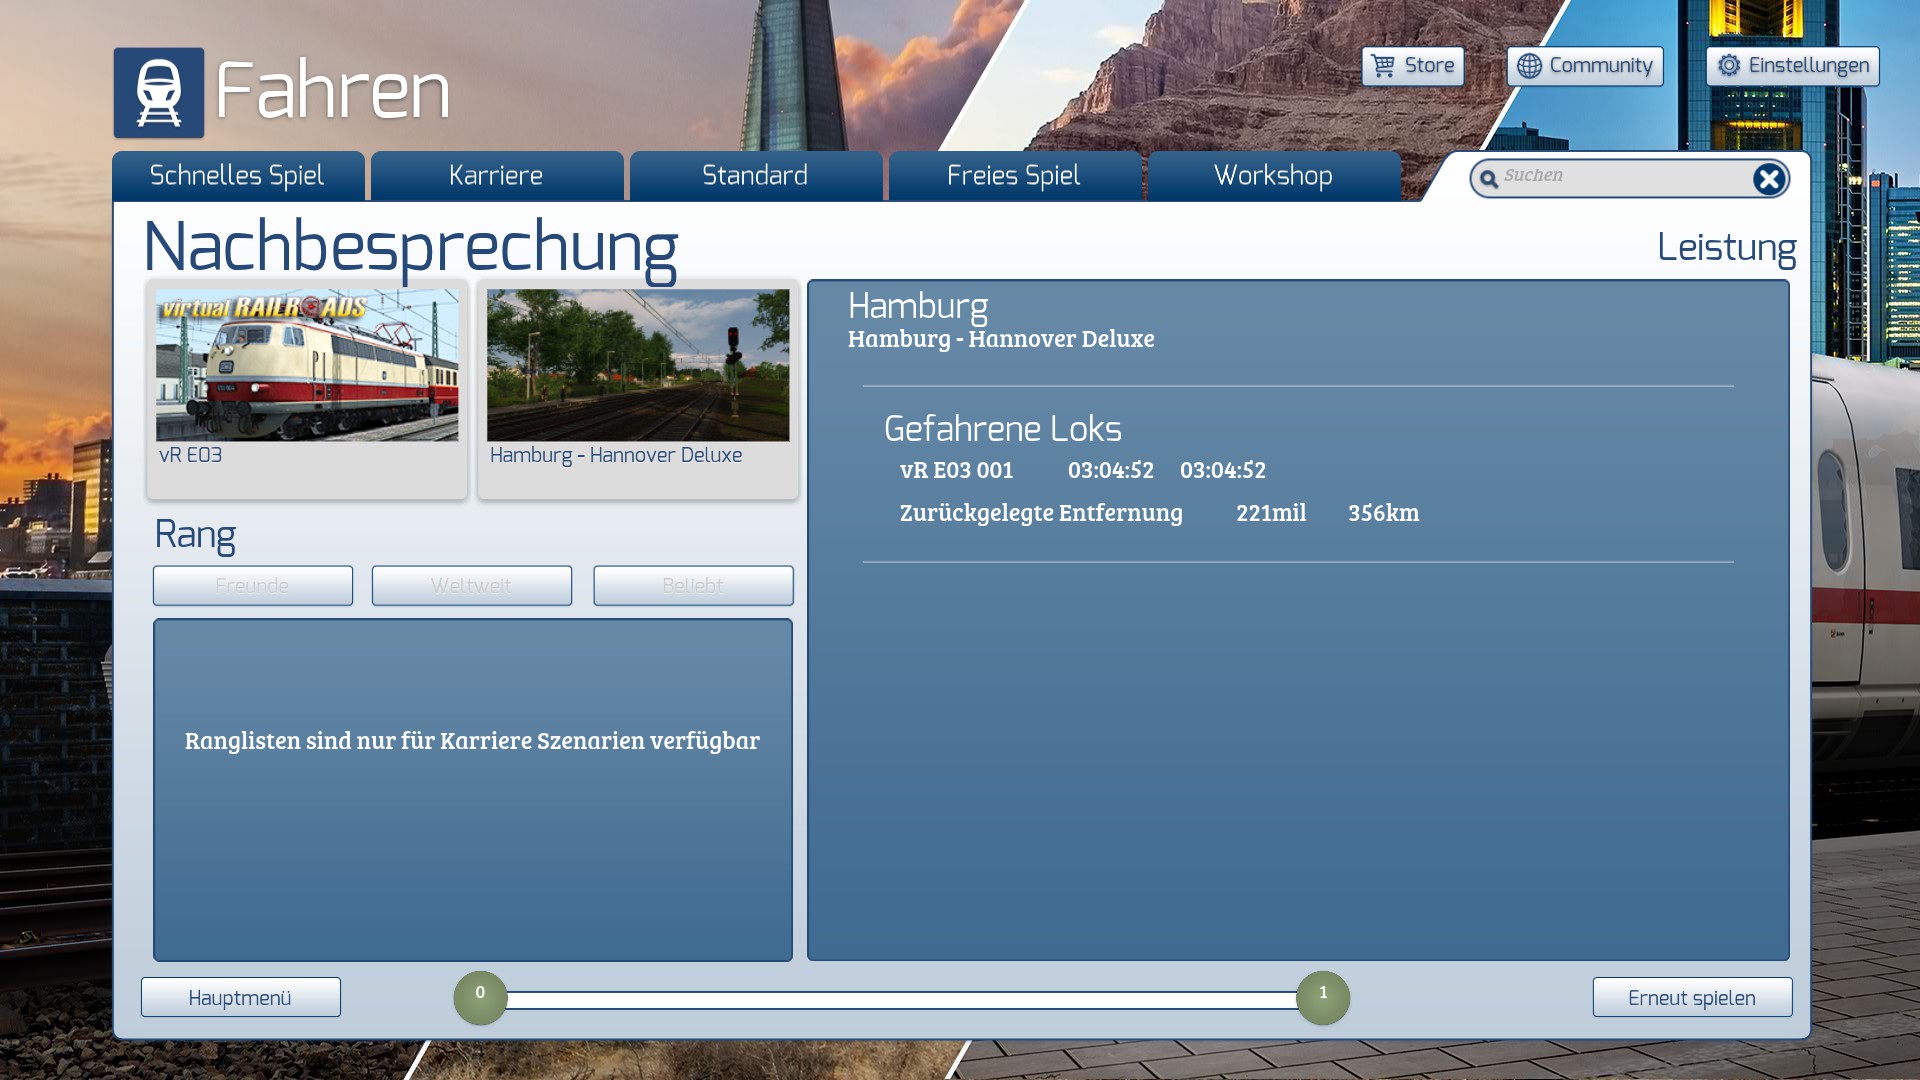Go to the Workshop tab

click(1273, 176)
